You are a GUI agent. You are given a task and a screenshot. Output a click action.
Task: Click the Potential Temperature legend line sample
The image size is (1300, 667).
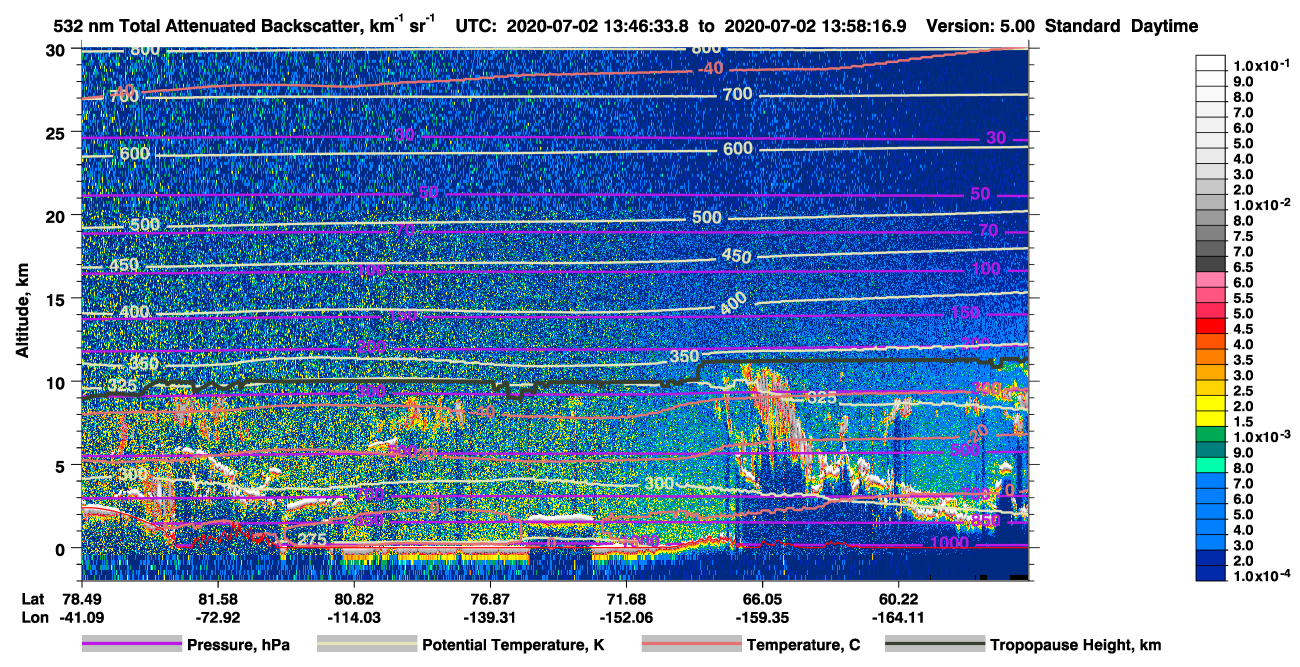coord(367,645)
